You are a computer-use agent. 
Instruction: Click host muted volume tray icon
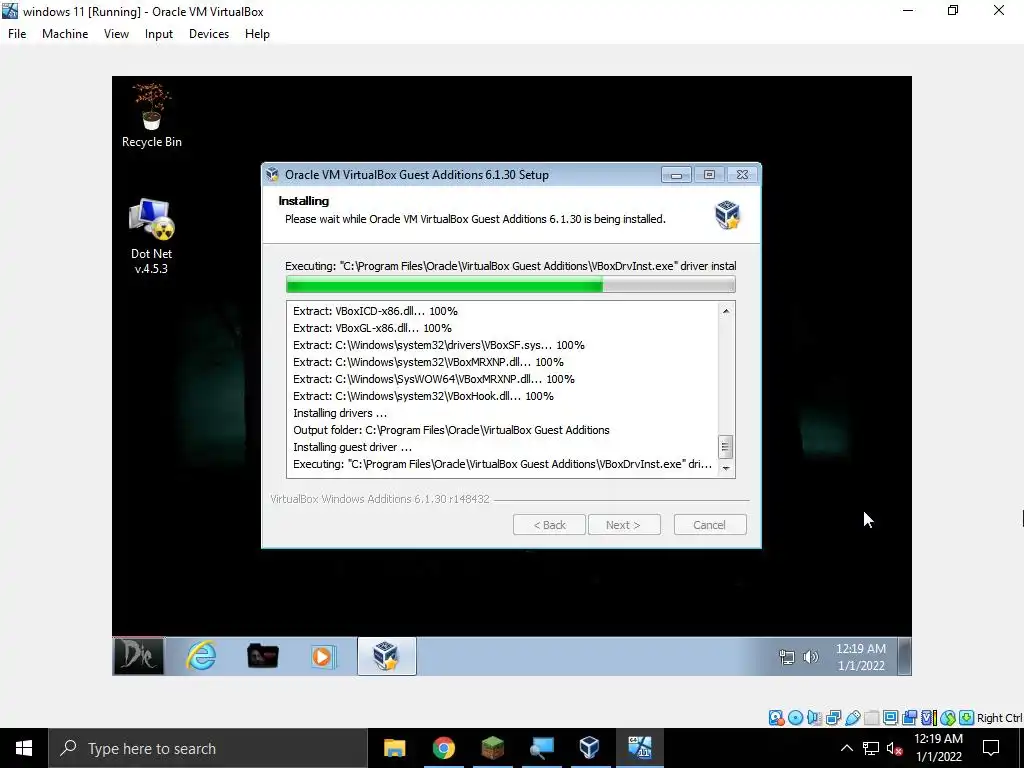(x=895, y=749)
